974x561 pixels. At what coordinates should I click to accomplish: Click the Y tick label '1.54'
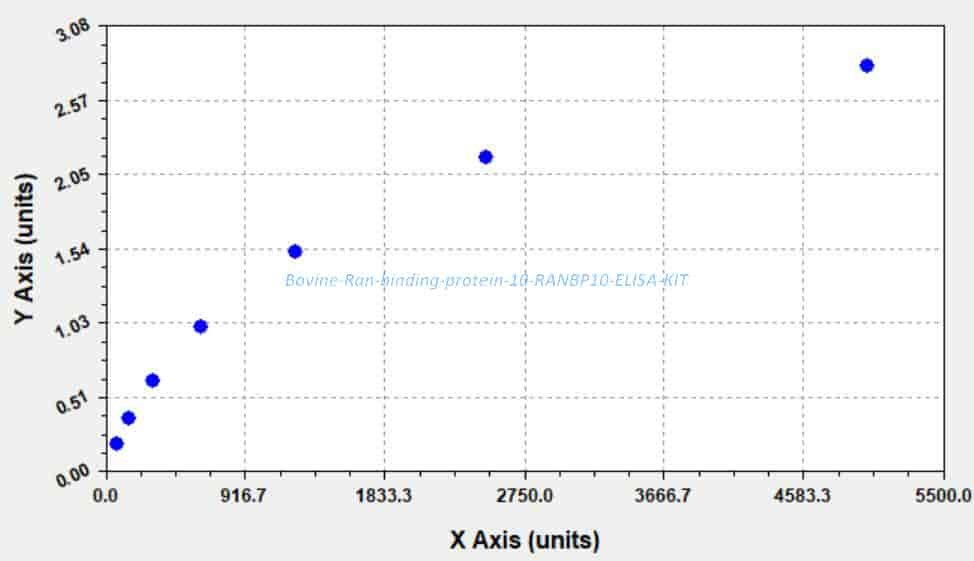(72, 253)
